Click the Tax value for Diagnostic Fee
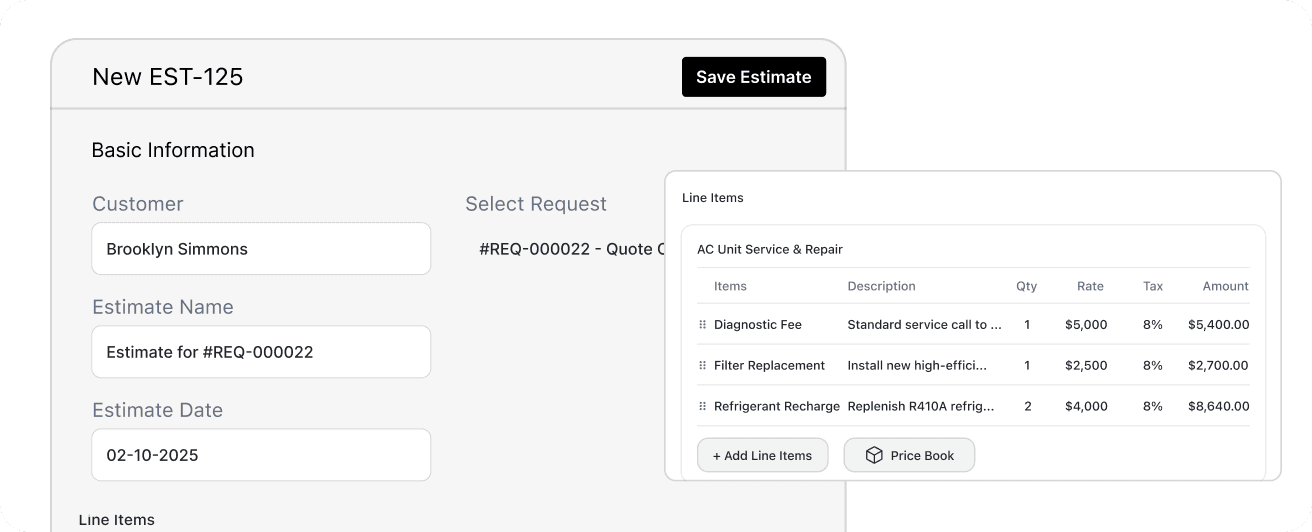The image size is (1312, 532). pyautogui.click(x=1152, y=325)
